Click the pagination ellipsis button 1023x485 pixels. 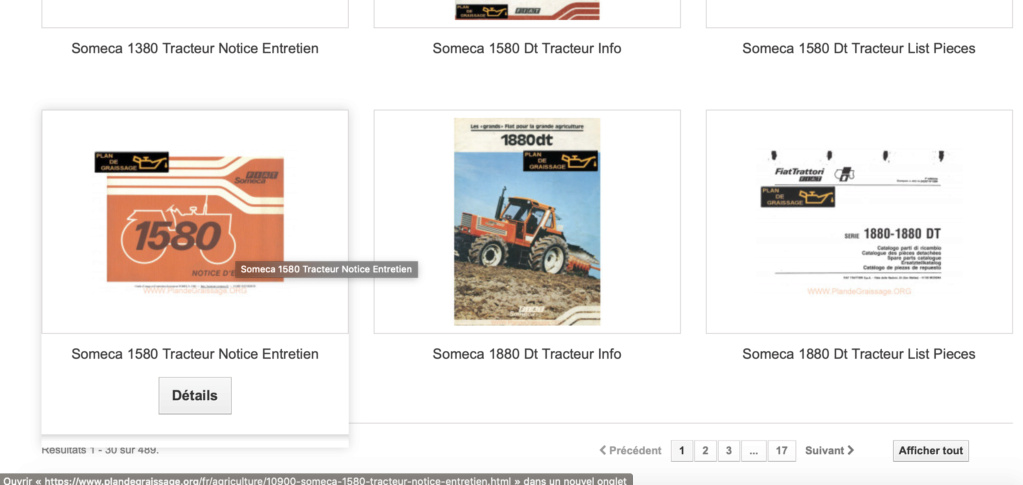[x=754, y=450]
